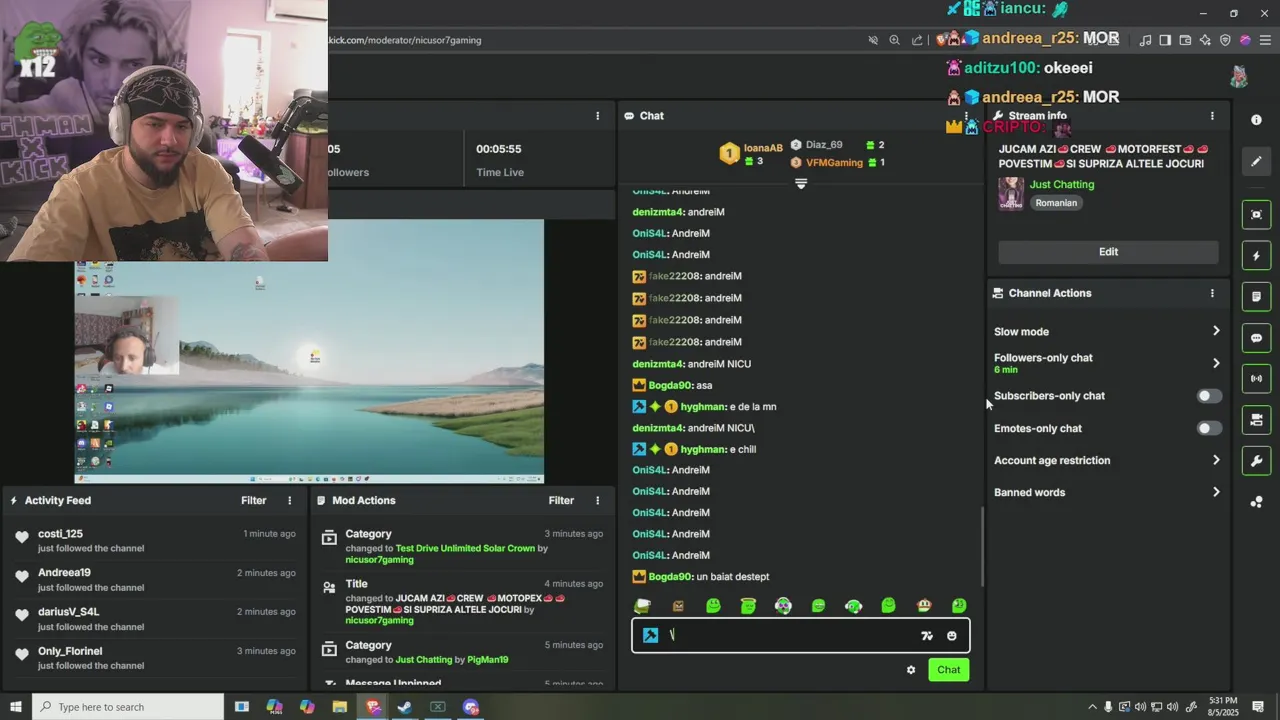This screenshot has width=1280, height=720.
Task: Open the info icon in right sidebar
Action: coord(1256,119)
